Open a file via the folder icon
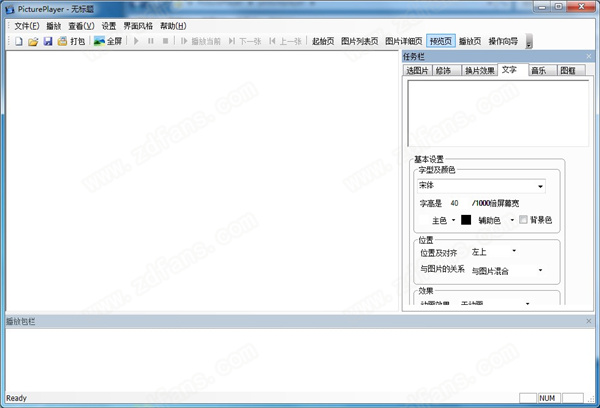This screenshot has height=408, width=600. click(x=33, y=41)
